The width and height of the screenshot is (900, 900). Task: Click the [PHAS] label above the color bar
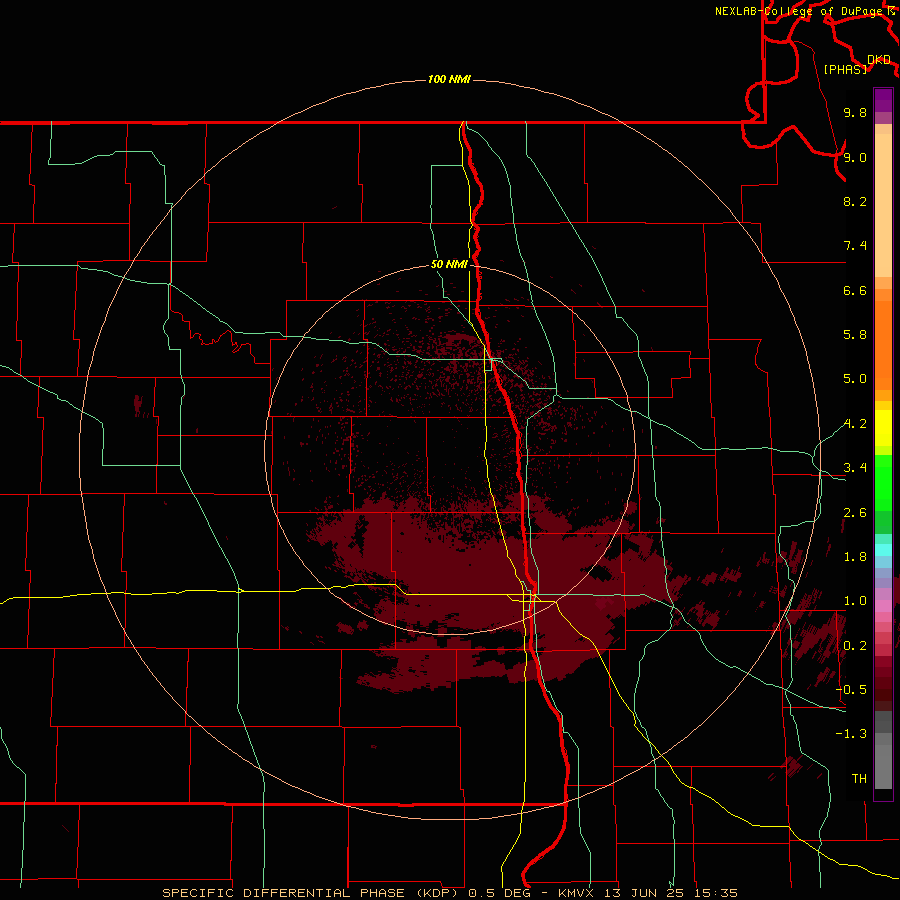[845, 70]
